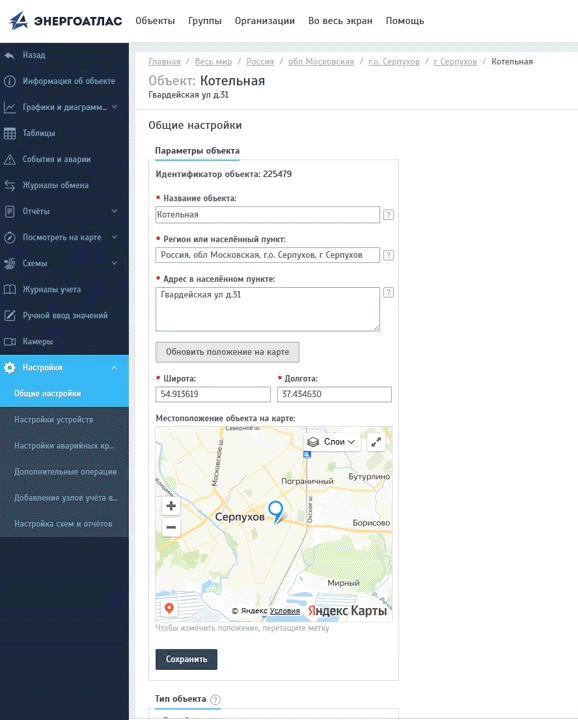This screenshot has width=578, height=720.
Task: Follow the Россия breadcrumb link
Action: pyautogui.click(x=260, y=62)
